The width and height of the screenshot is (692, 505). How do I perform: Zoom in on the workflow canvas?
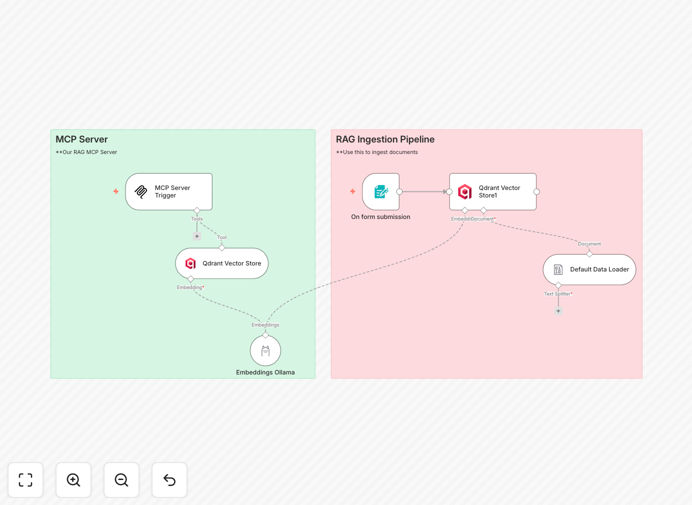coord(74,480)
